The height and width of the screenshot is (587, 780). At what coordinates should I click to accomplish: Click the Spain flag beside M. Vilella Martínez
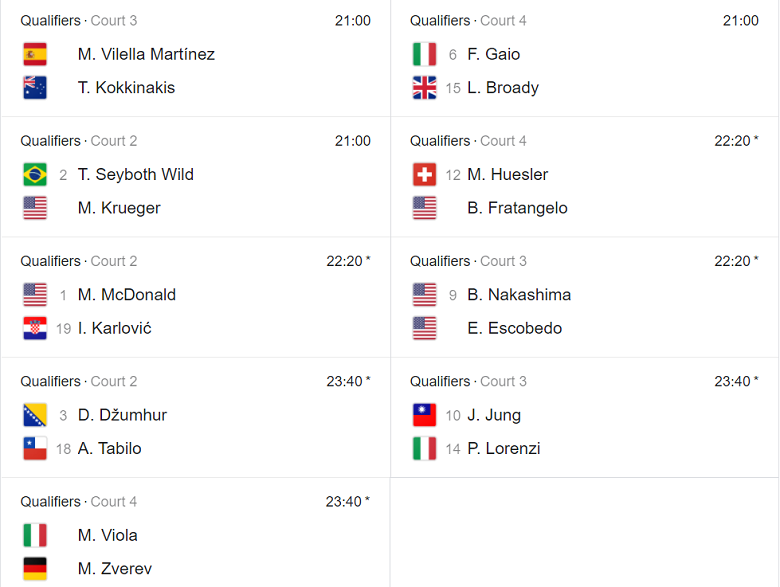point(35,54)
